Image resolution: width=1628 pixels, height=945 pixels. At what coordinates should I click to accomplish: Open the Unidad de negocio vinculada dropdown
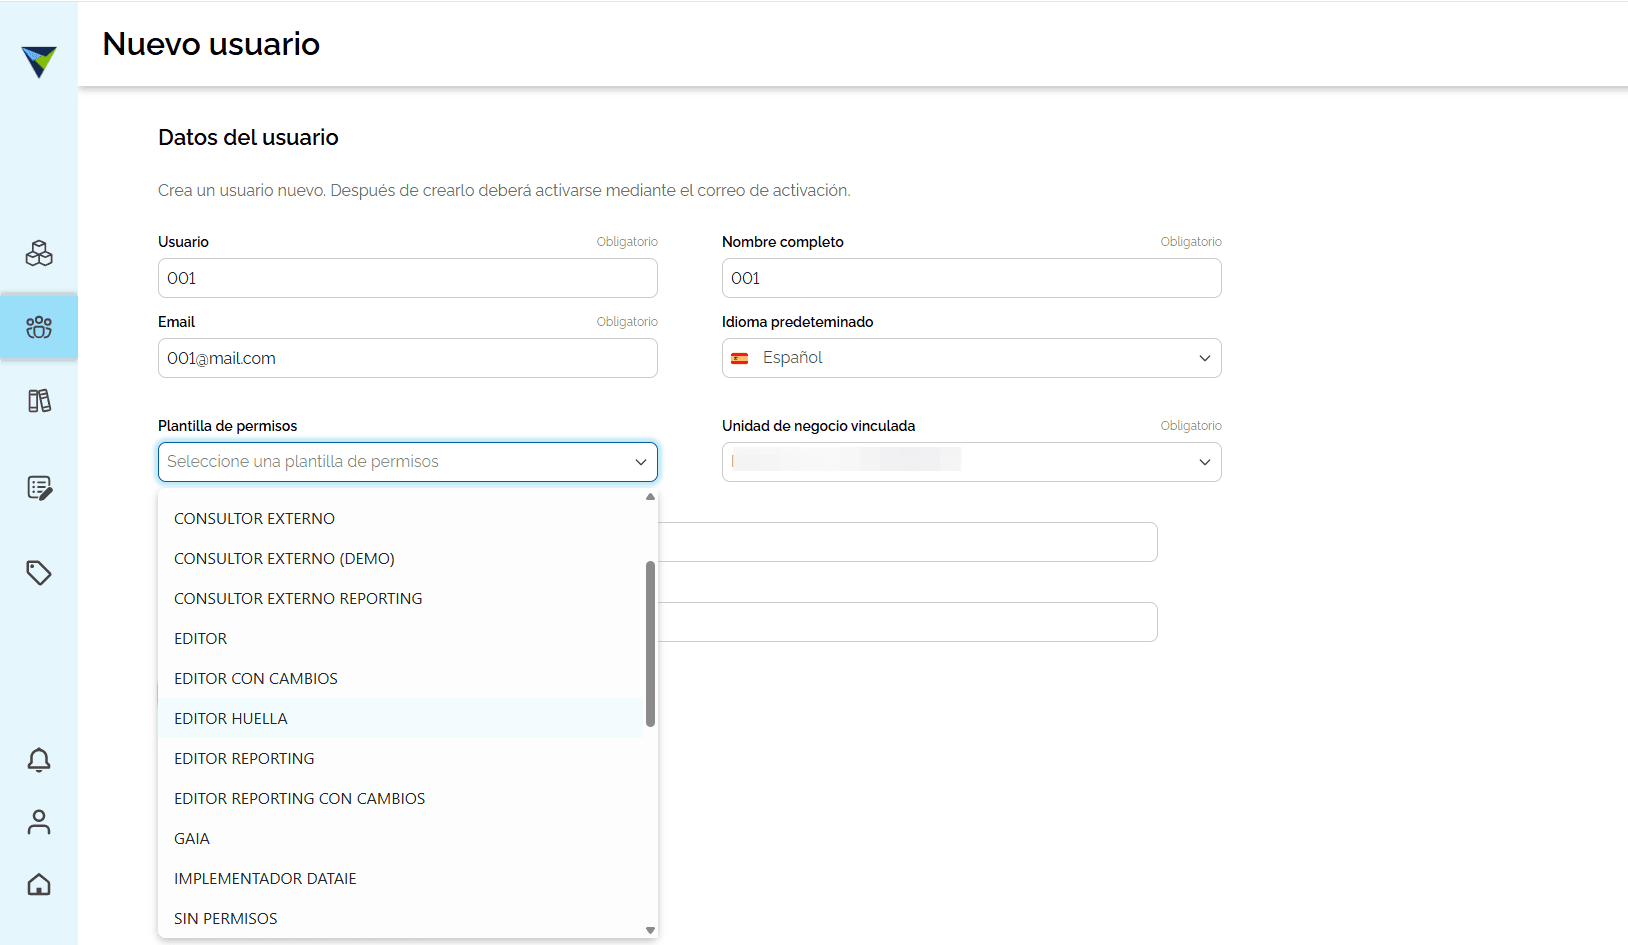click(x=972, y=462)
